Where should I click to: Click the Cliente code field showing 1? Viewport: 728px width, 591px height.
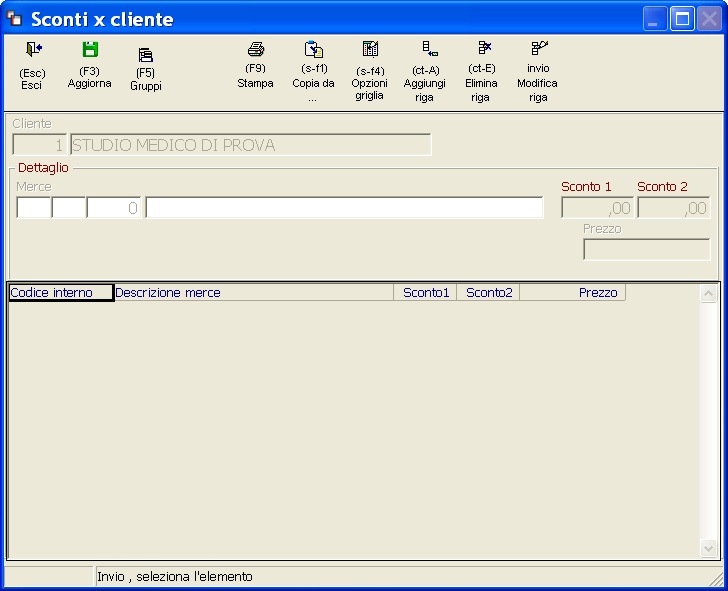(39, 145)
